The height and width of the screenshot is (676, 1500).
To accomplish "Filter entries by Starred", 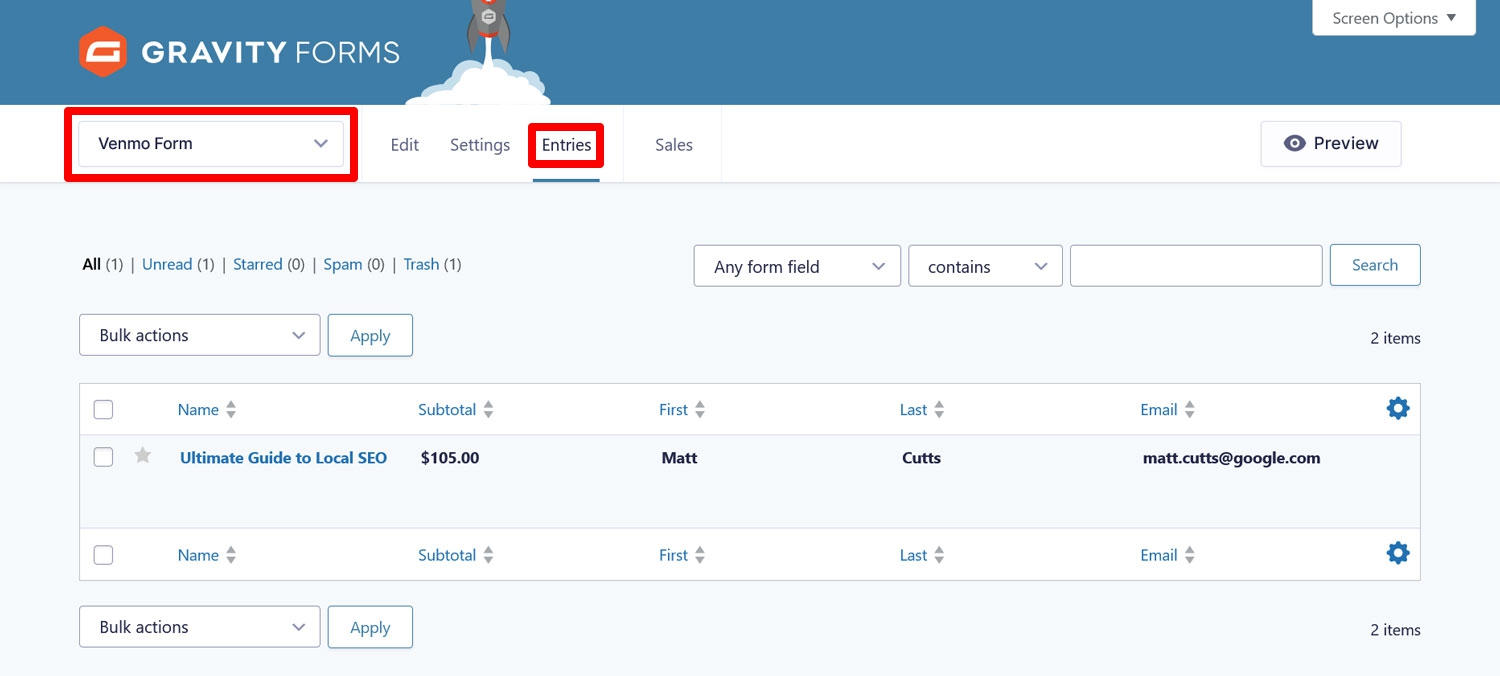I will [x=258, y=264].
